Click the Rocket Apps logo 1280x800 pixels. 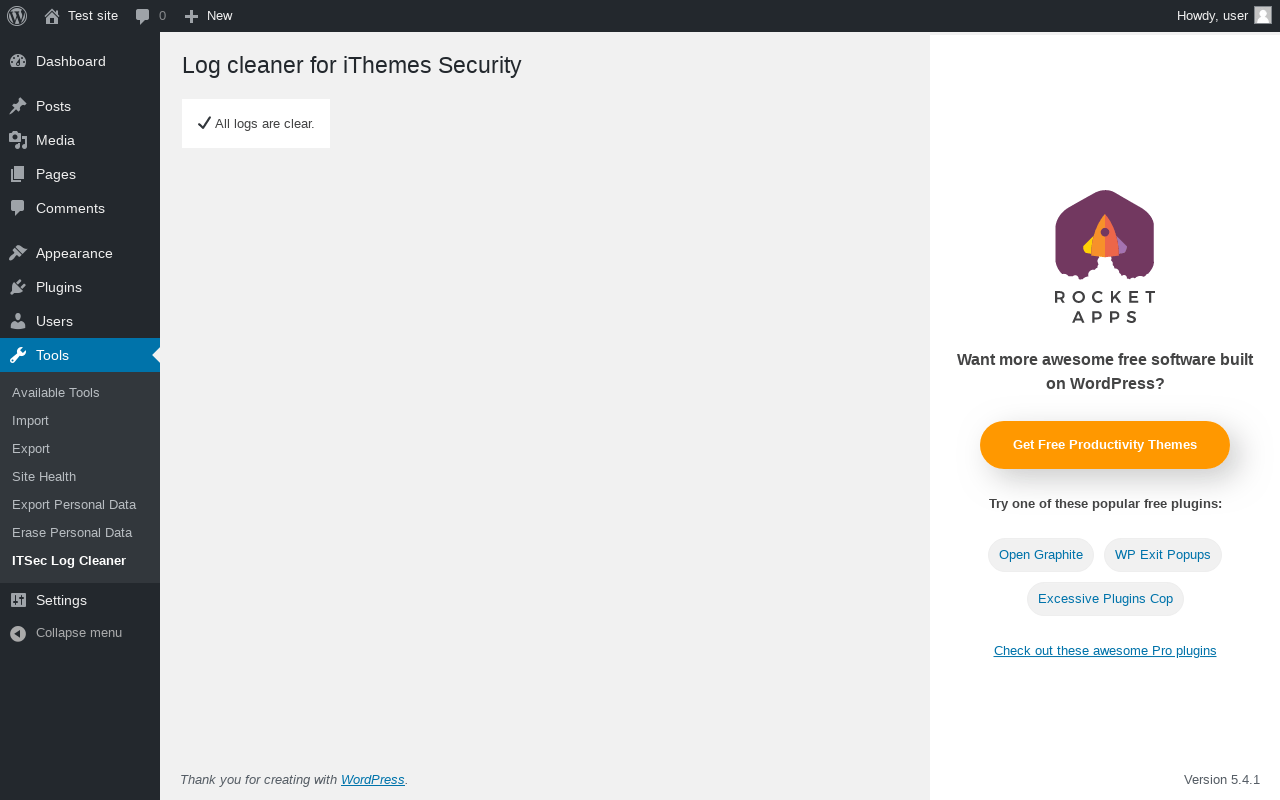tap(1105, 257)
